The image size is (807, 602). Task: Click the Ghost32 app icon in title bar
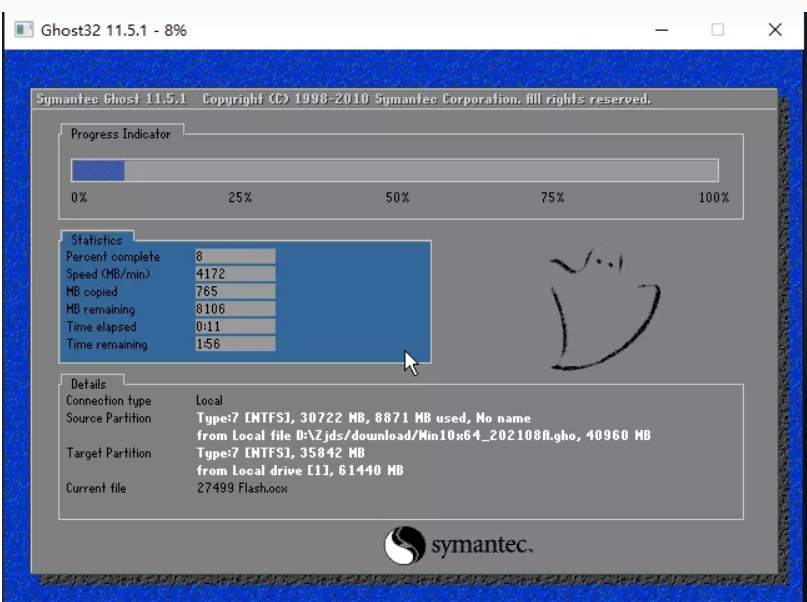point(23,30)
